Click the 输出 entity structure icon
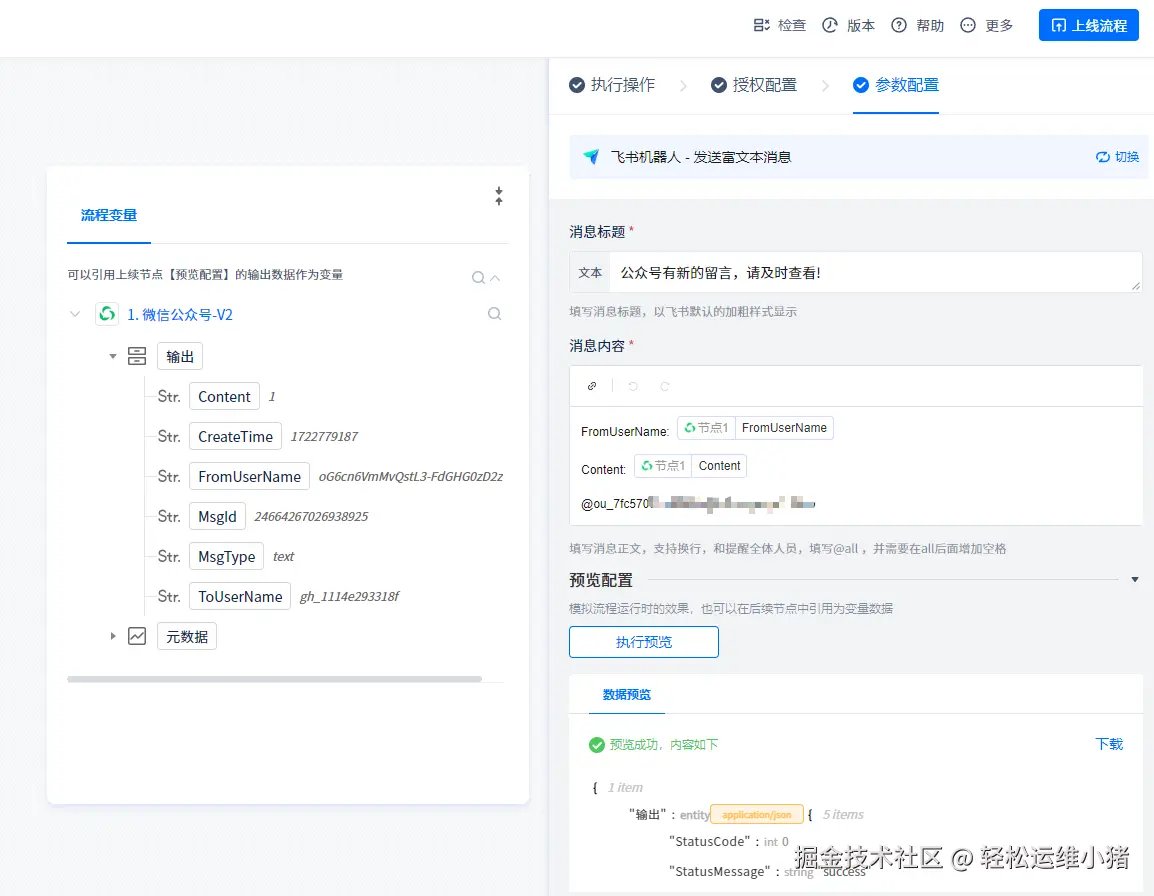 pyautogui.click(x=137, y=356)
